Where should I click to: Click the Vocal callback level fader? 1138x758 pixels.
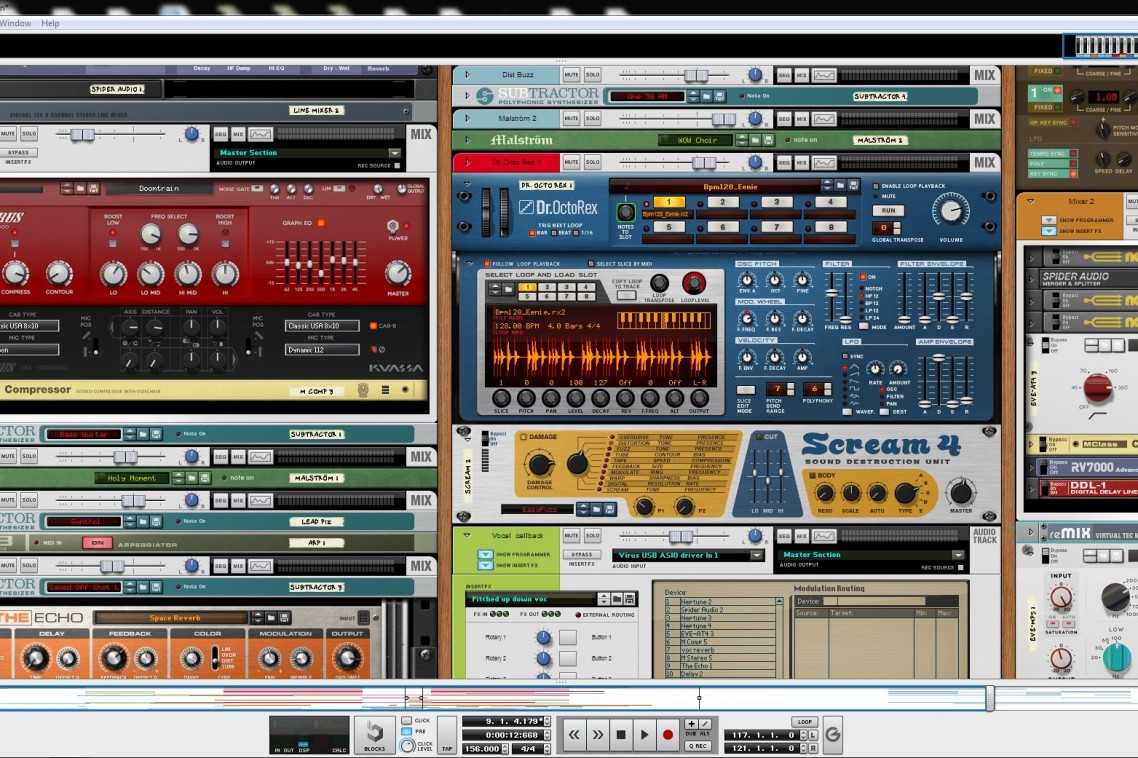click(x=681, y=536)
